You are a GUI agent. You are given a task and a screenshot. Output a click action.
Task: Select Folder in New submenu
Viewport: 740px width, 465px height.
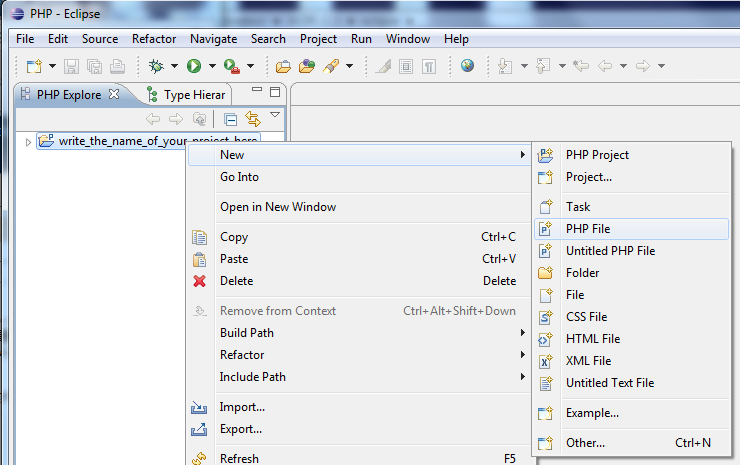(x=631, y=273)
